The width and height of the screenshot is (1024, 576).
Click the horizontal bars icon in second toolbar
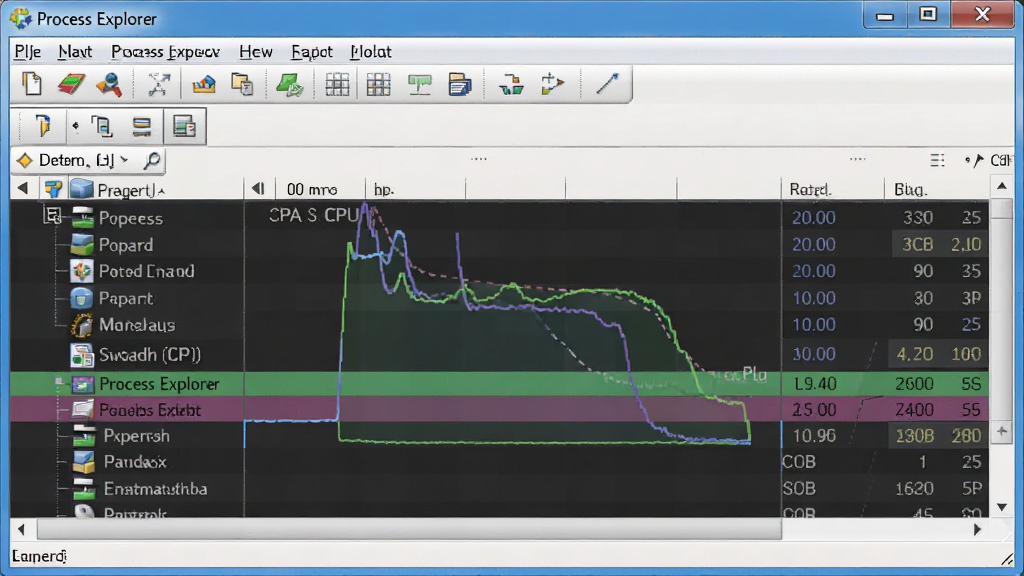click(142, 126)
